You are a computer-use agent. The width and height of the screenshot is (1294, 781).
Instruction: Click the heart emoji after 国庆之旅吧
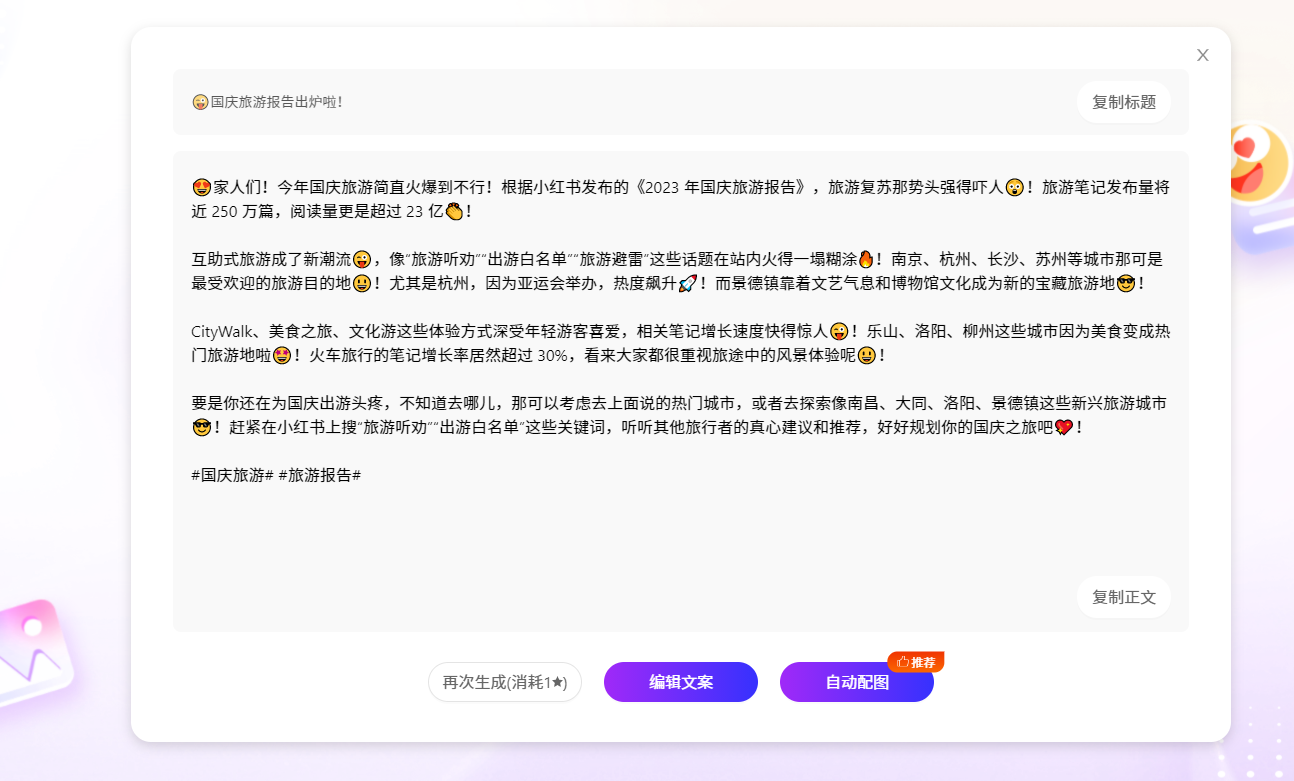[x=1063, y=428]
